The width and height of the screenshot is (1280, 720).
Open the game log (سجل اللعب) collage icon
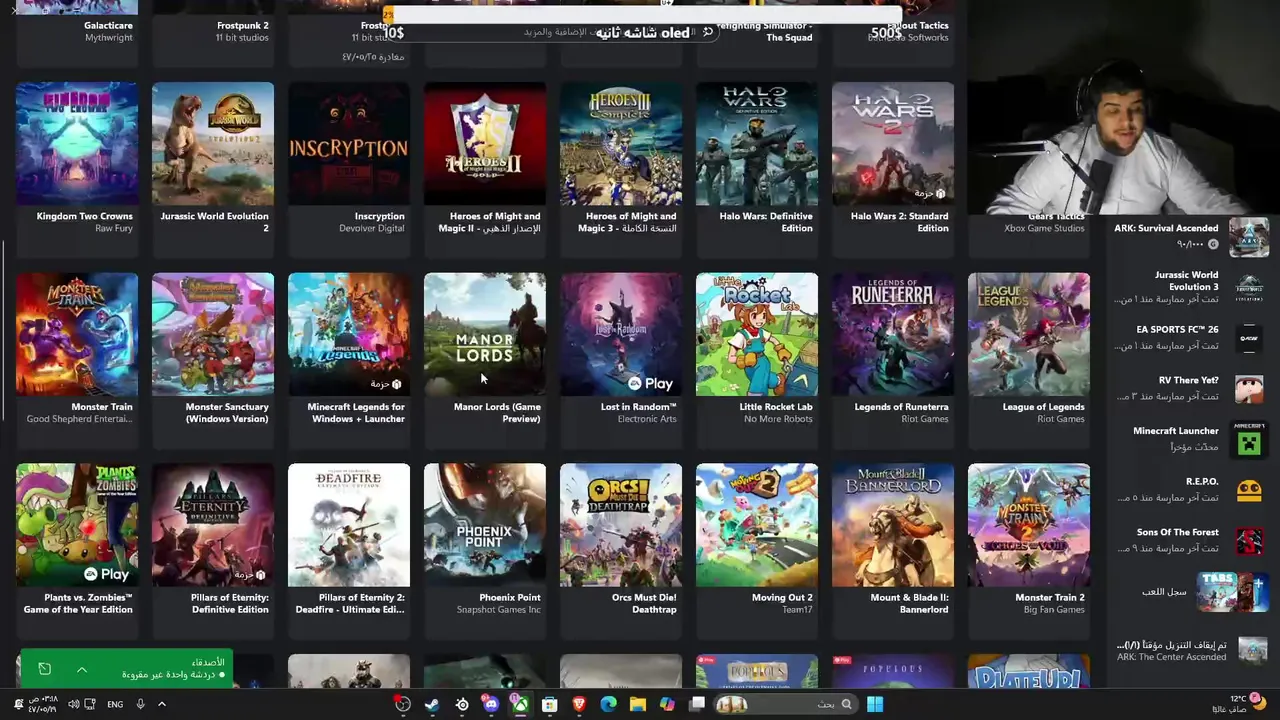(x=1232, y=592)
